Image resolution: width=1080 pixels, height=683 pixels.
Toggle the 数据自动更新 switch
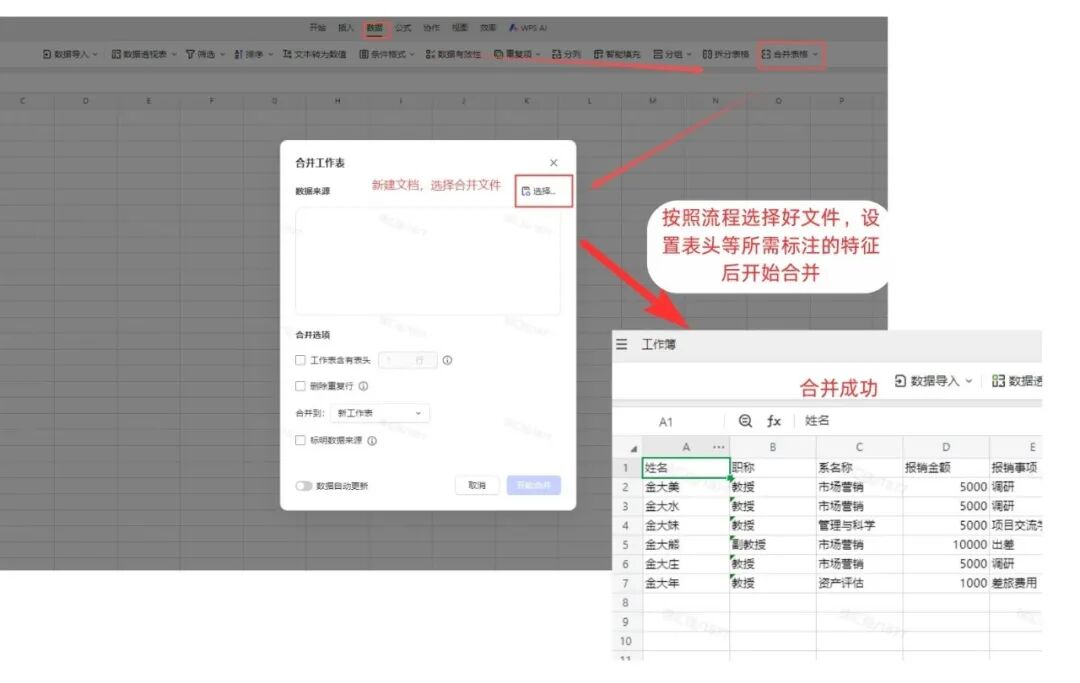click(x=304, y=486)
